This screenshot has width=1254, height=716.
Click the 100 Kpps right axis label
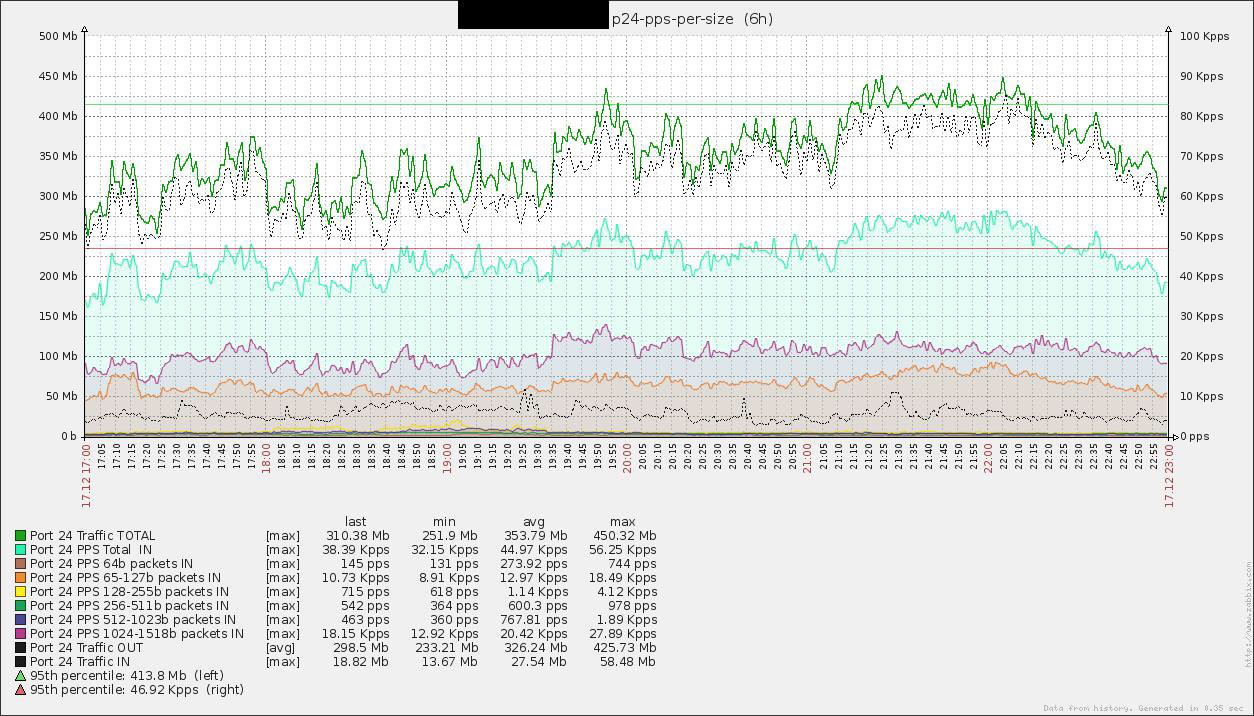coord(1204,36)
